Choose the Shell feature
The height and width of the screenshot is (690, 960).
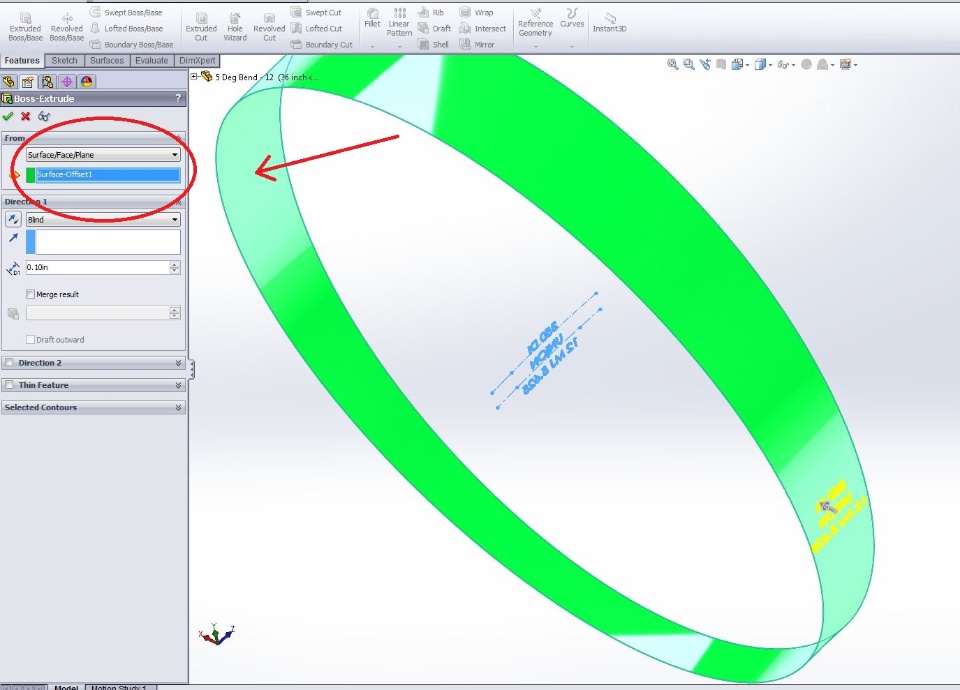click(x=433, y=44)
